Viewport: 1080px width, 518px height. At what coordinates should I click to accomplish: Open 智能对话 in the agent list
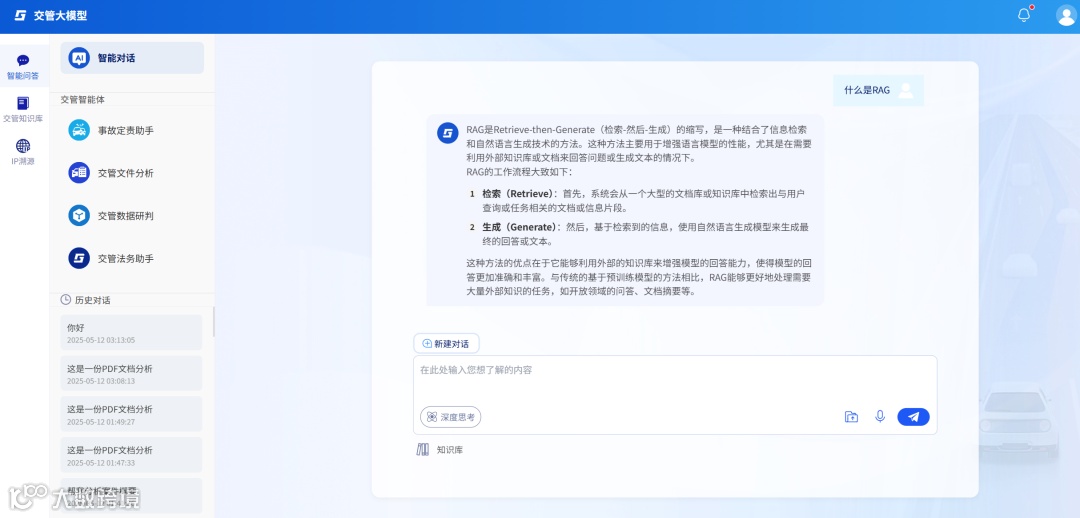click(132, 58)
